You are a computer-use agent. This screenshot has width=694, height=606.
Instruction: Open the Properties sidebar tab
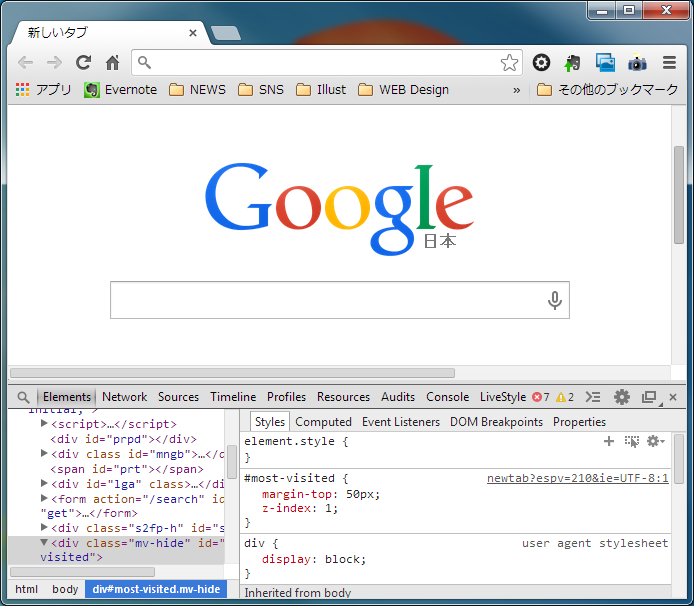pos(579,422)
